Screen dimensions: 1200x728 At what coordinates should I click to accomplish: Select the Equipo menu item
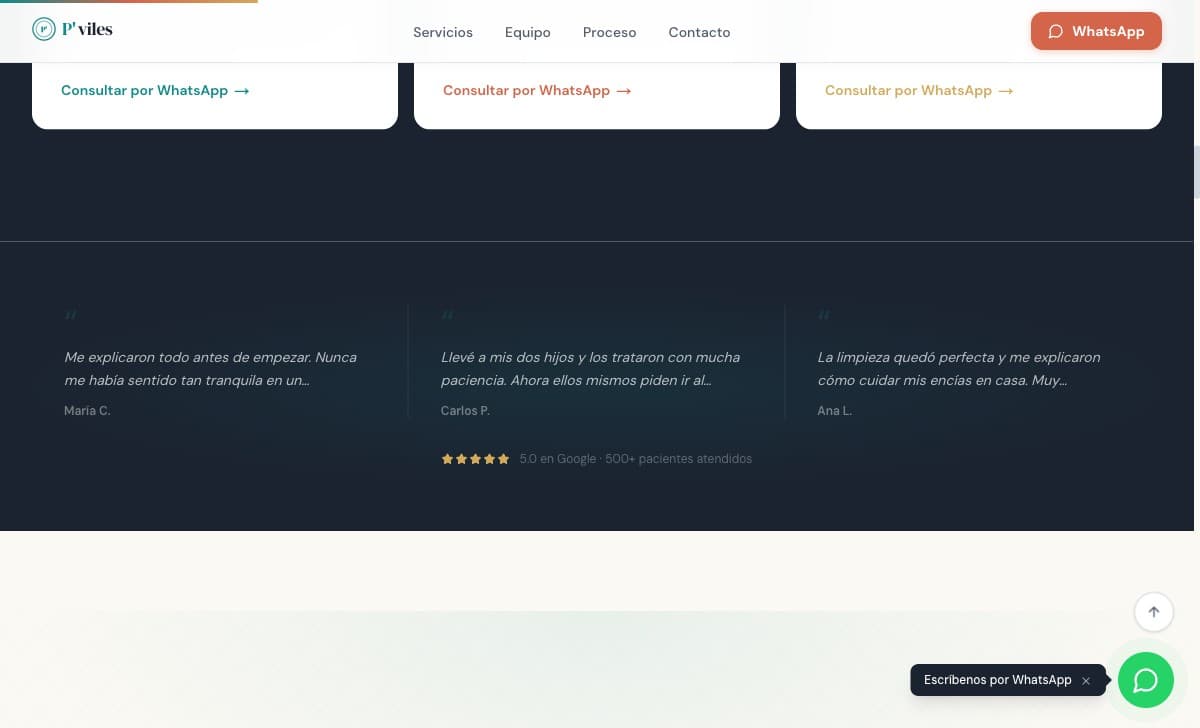click(x=527, y=32)
